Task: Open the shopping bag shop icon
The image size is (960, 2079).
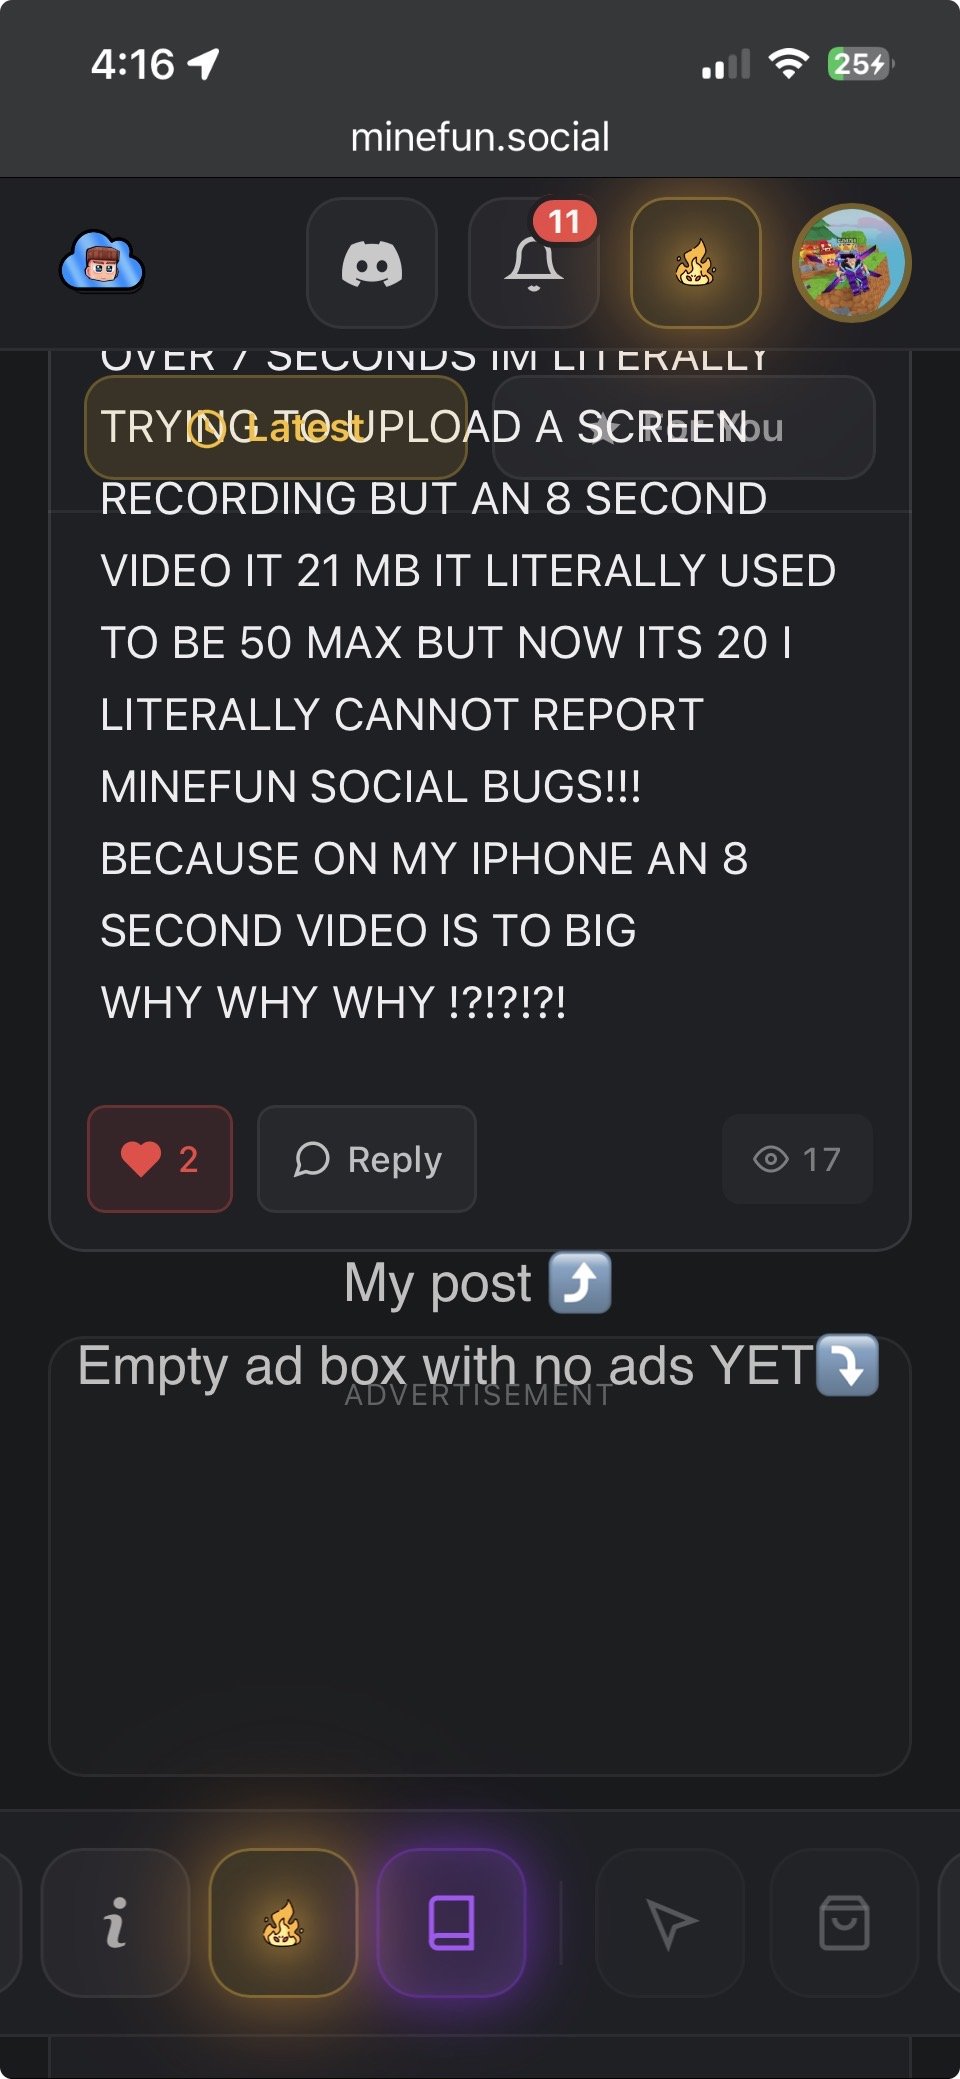Action: (844, 1922)
